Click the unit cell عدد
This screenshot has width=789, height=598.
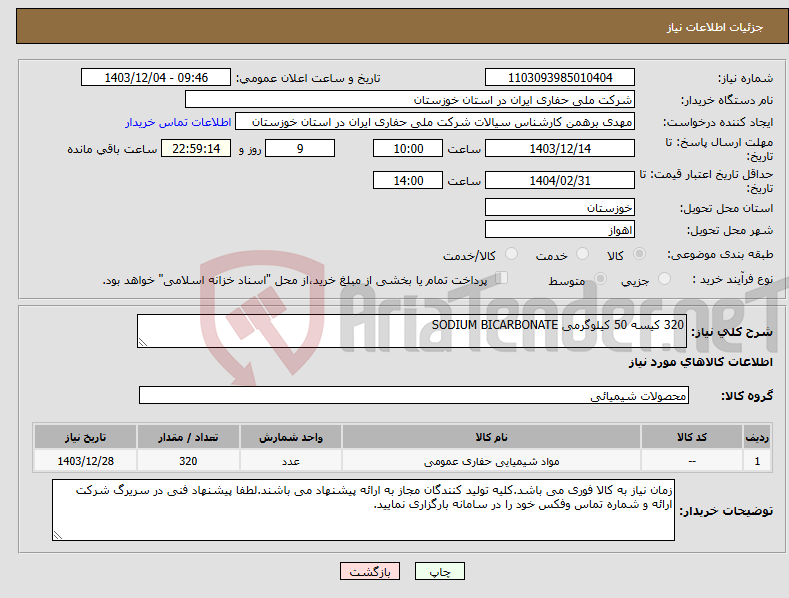291,461
